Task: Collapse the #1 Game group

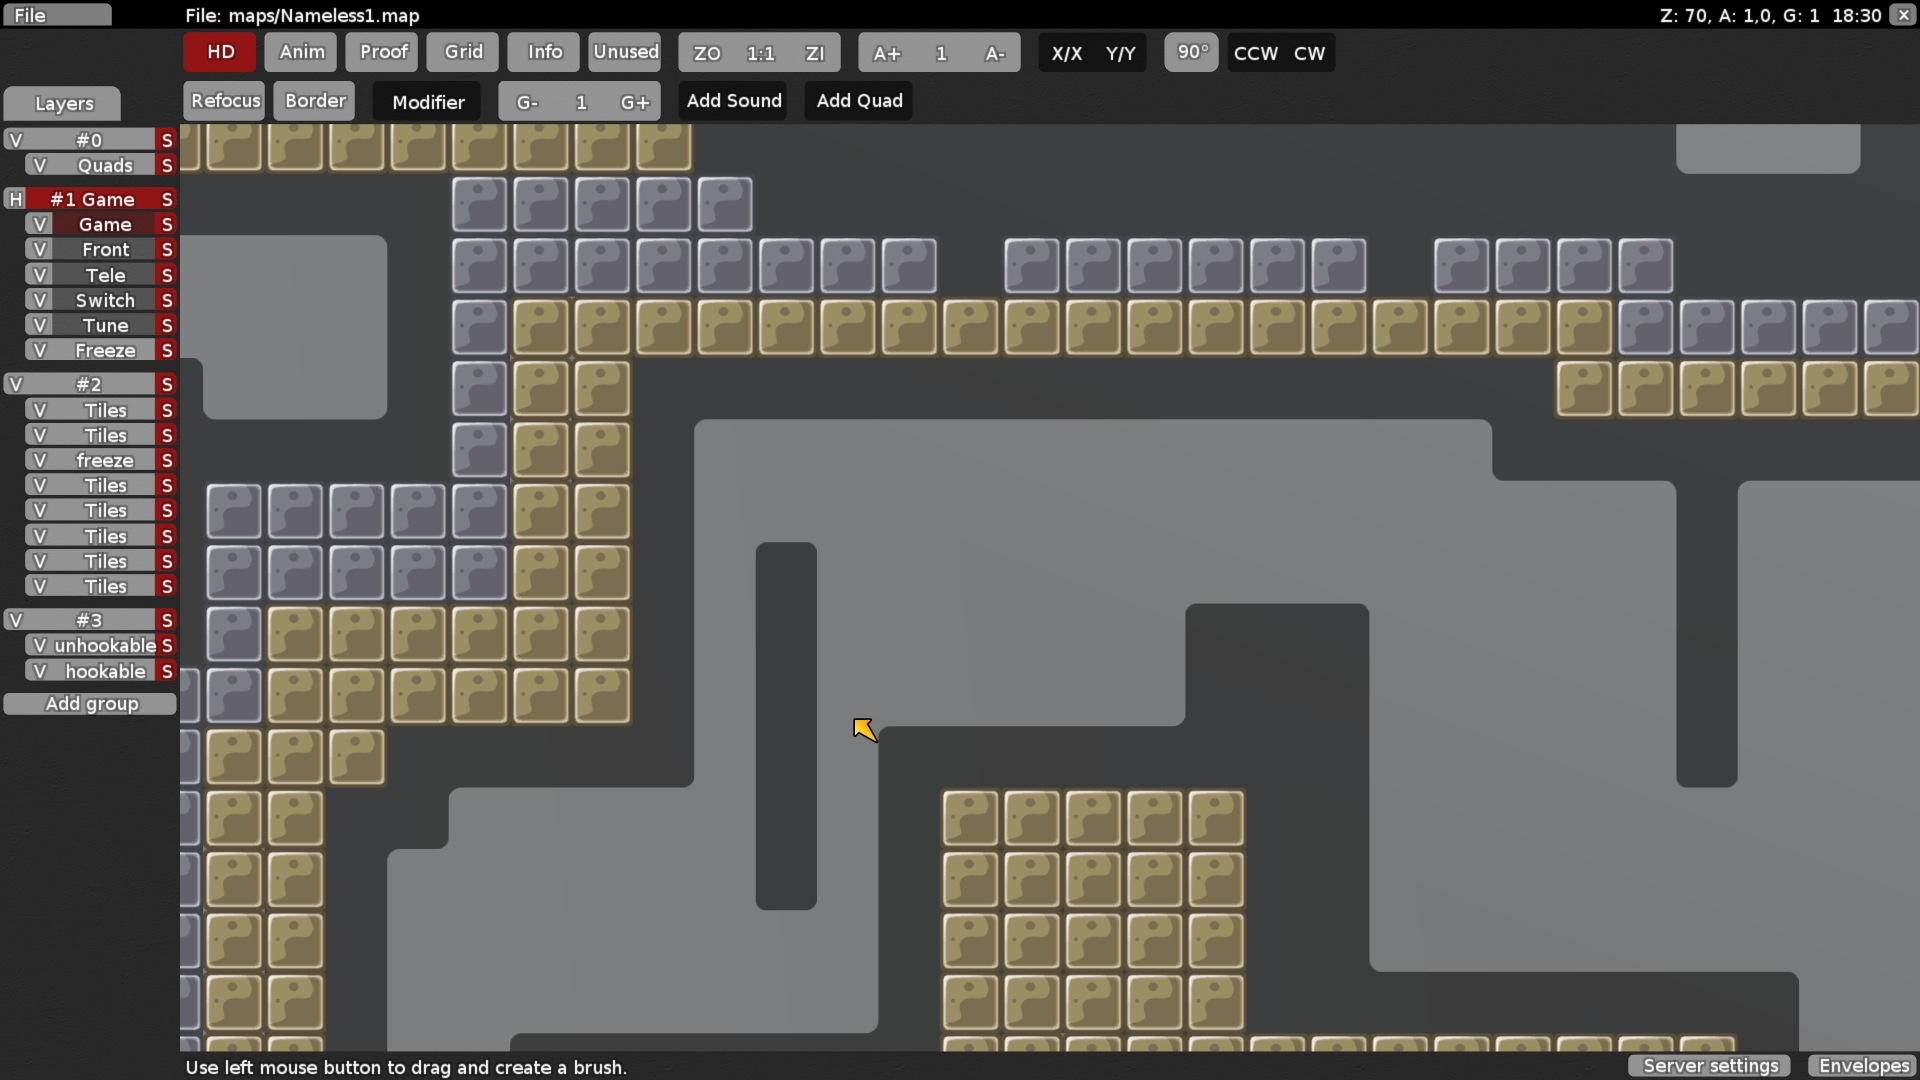Action: (x=15, y=199)
